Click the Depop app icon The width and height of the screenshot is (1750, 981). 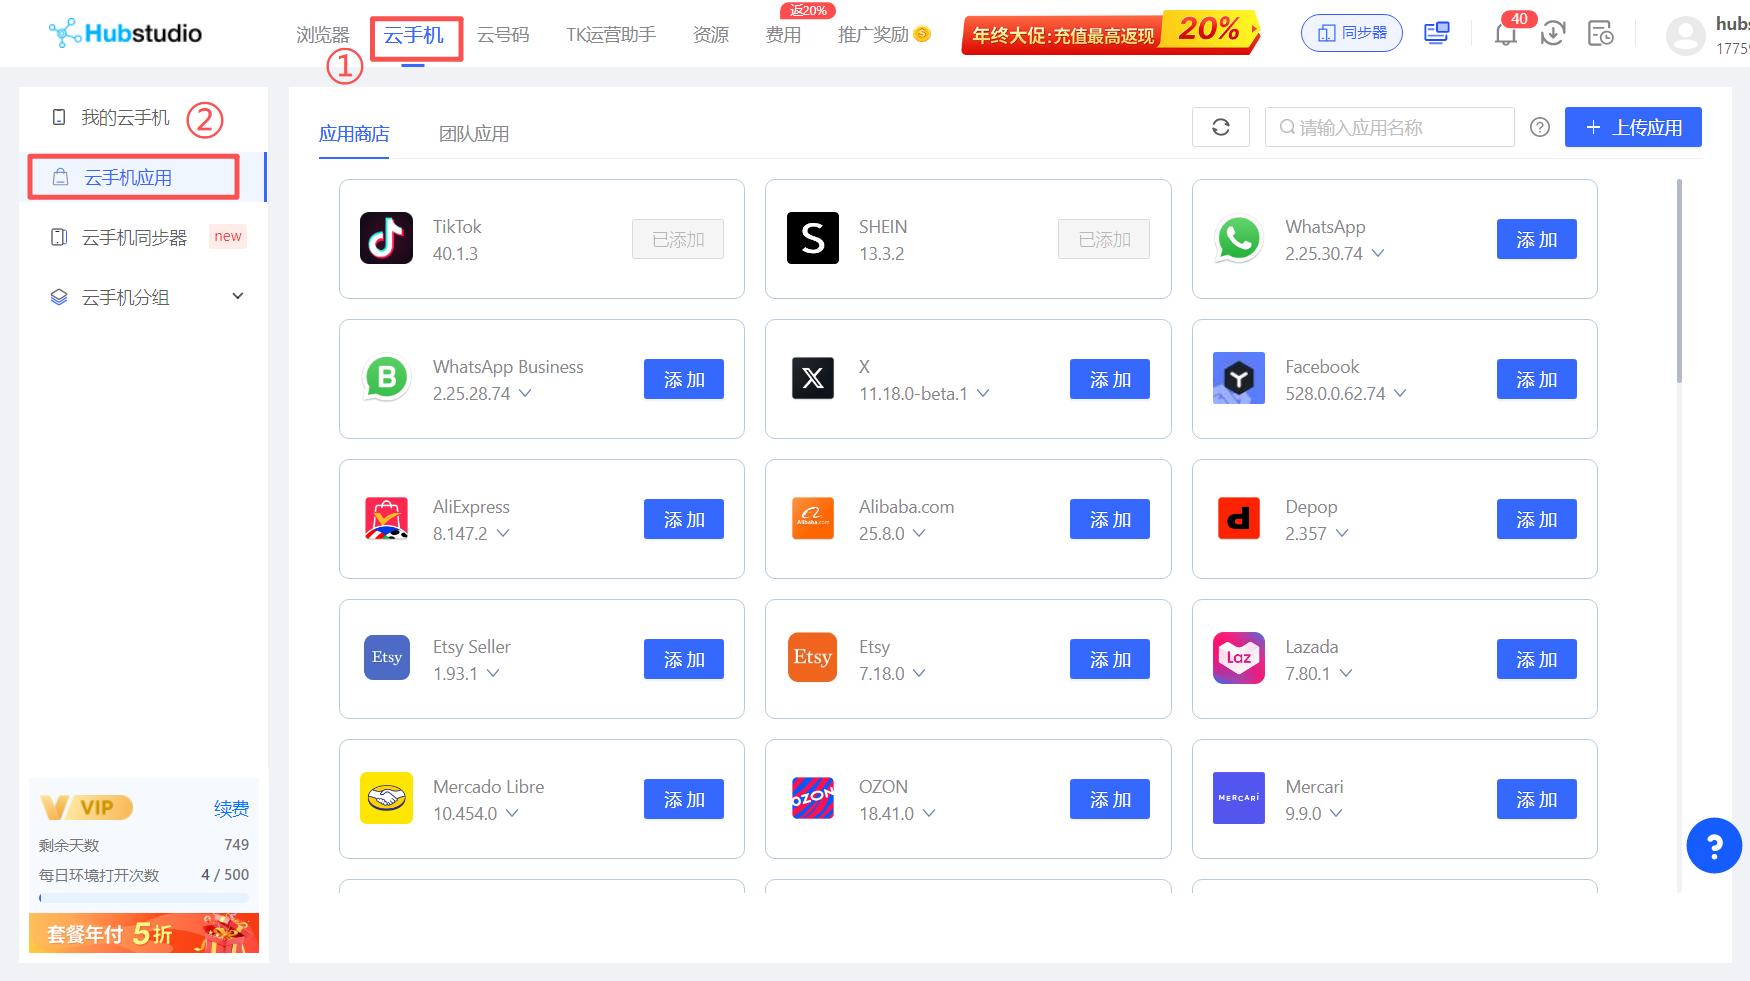click(1239, 518)
